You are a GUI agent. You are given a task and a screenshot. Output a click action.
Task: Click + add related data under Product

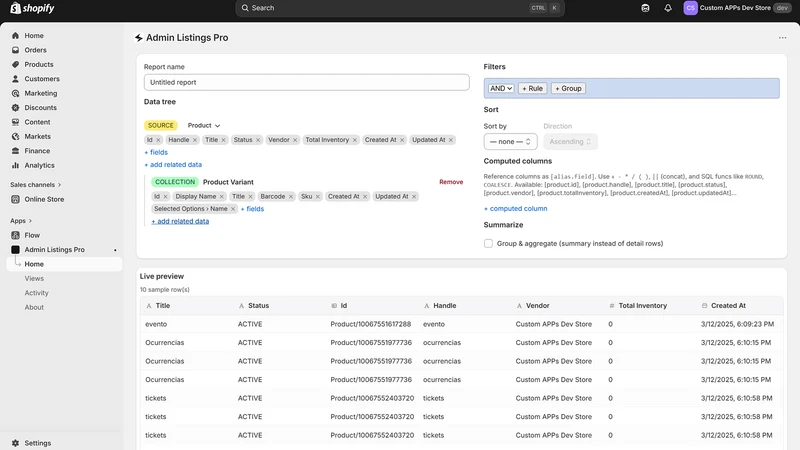173,165
